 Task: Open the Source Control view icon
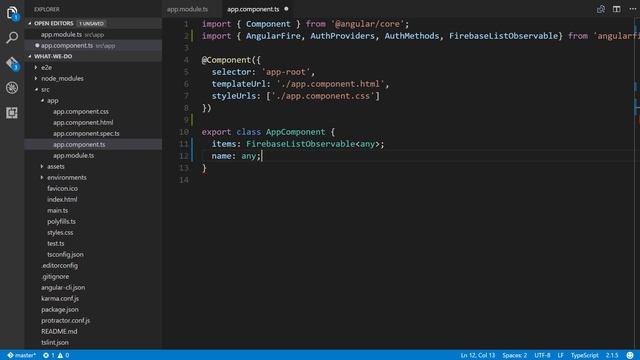click(12, 63)
